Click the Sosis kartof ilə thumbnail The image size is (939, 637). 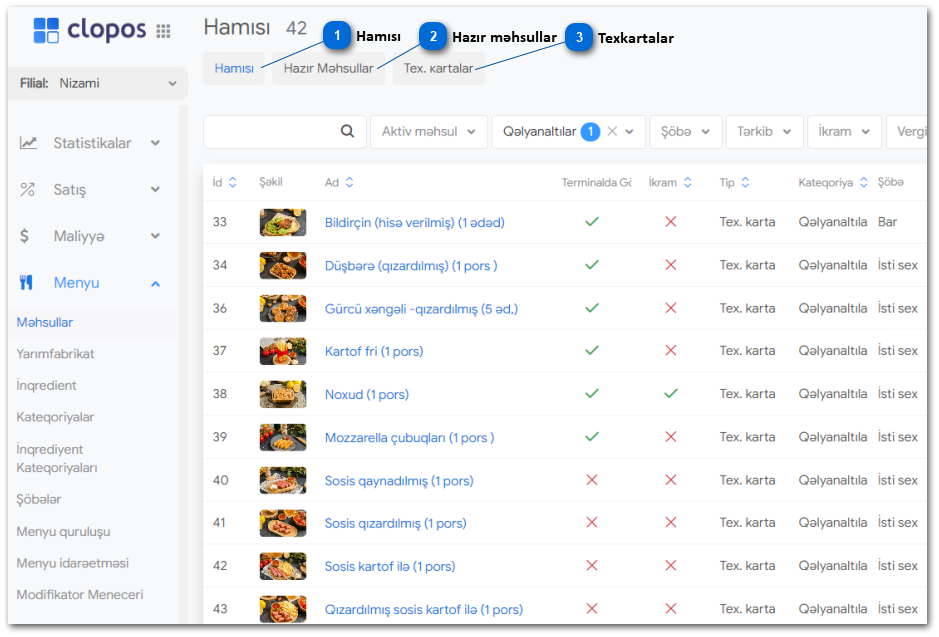283,566
